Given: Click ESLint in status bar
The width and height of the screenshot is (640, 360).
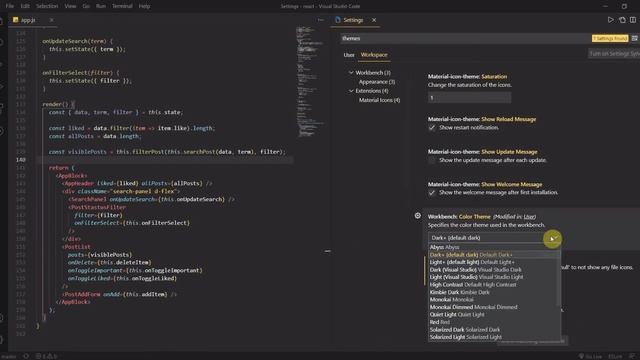Looking at the screenshot, I should [x=615, y=356].
